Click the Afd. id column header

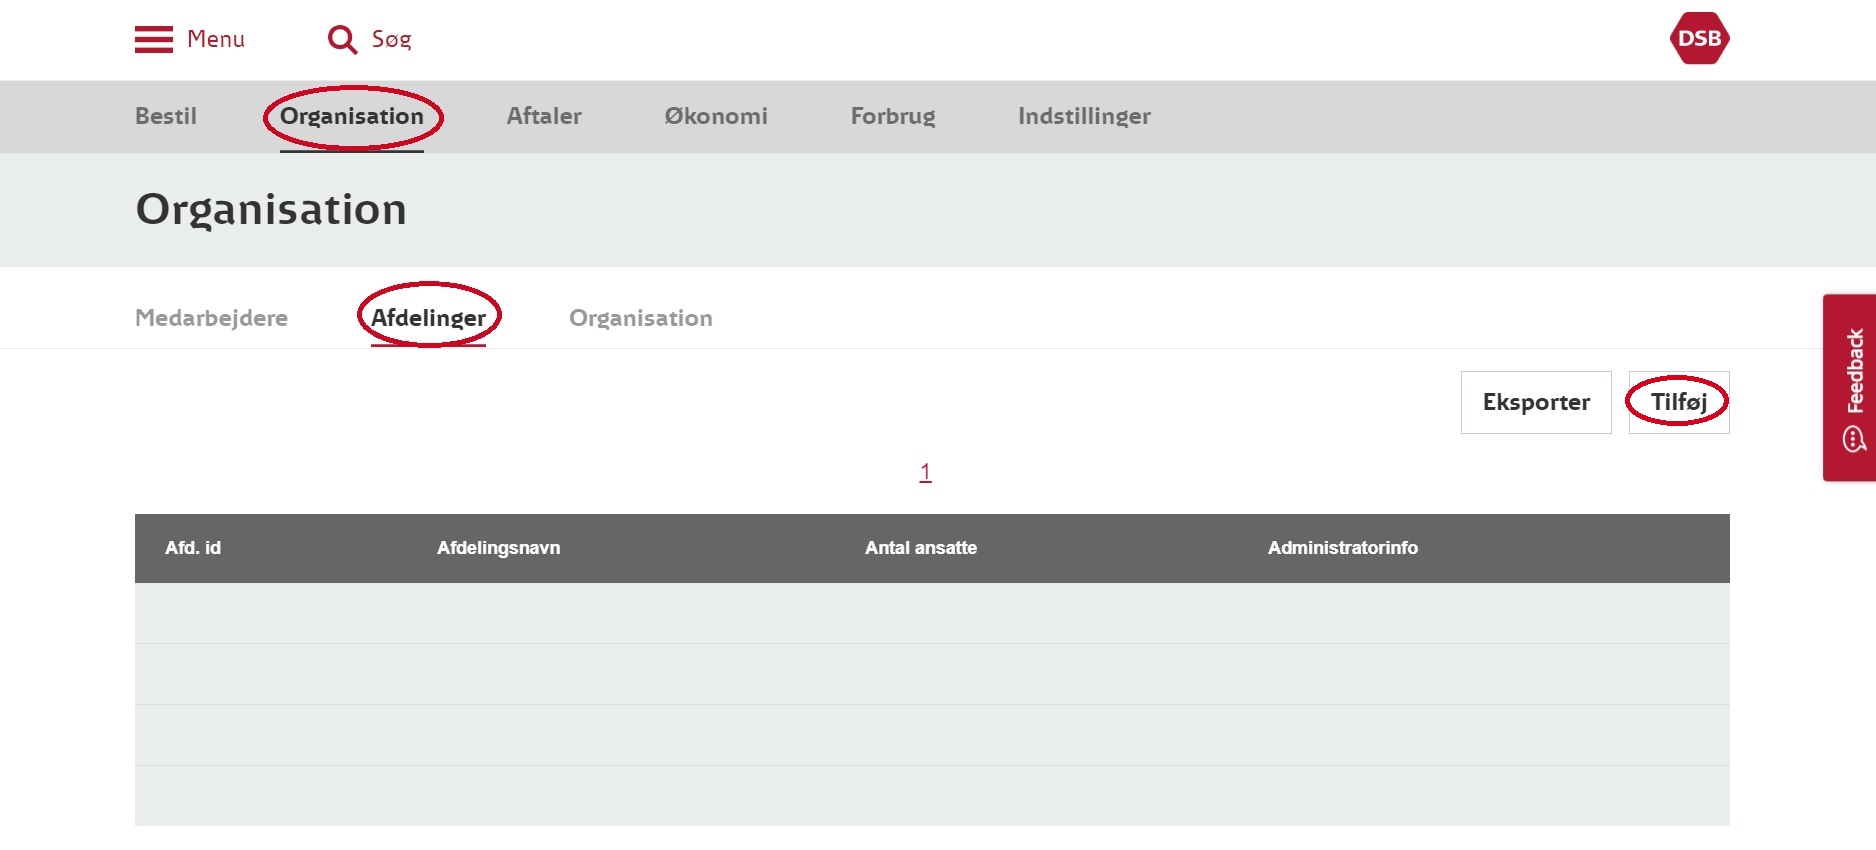click(x=193, y=548)
